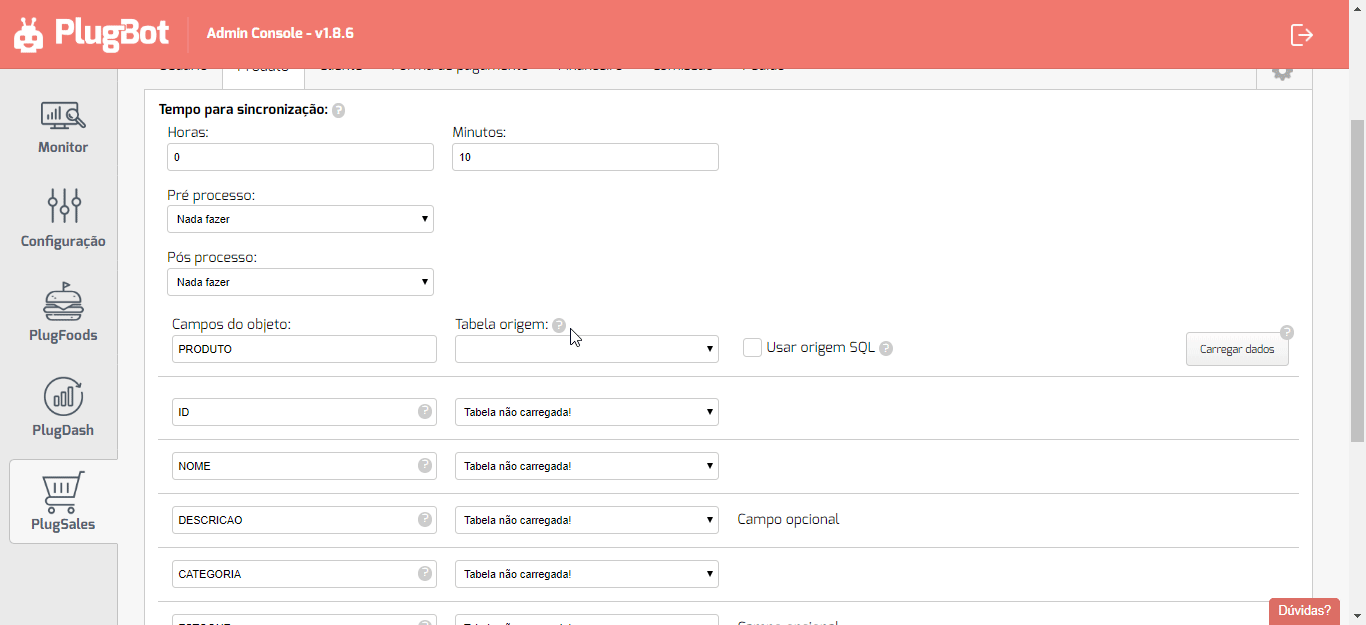
Task: Click the Minutos input field
Action: [x=585, y=157]
